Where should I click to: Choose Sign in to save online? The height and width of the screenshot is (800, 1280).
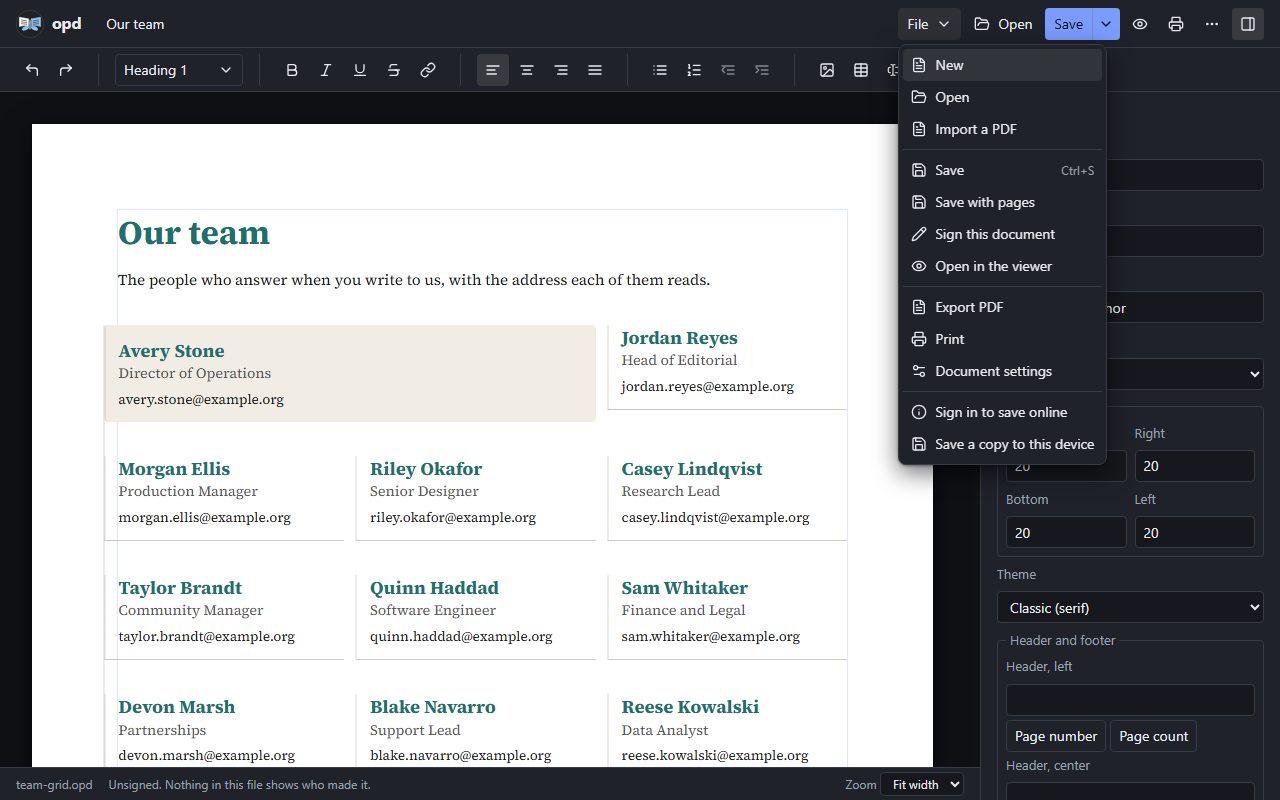click(x=1002, y=412)
